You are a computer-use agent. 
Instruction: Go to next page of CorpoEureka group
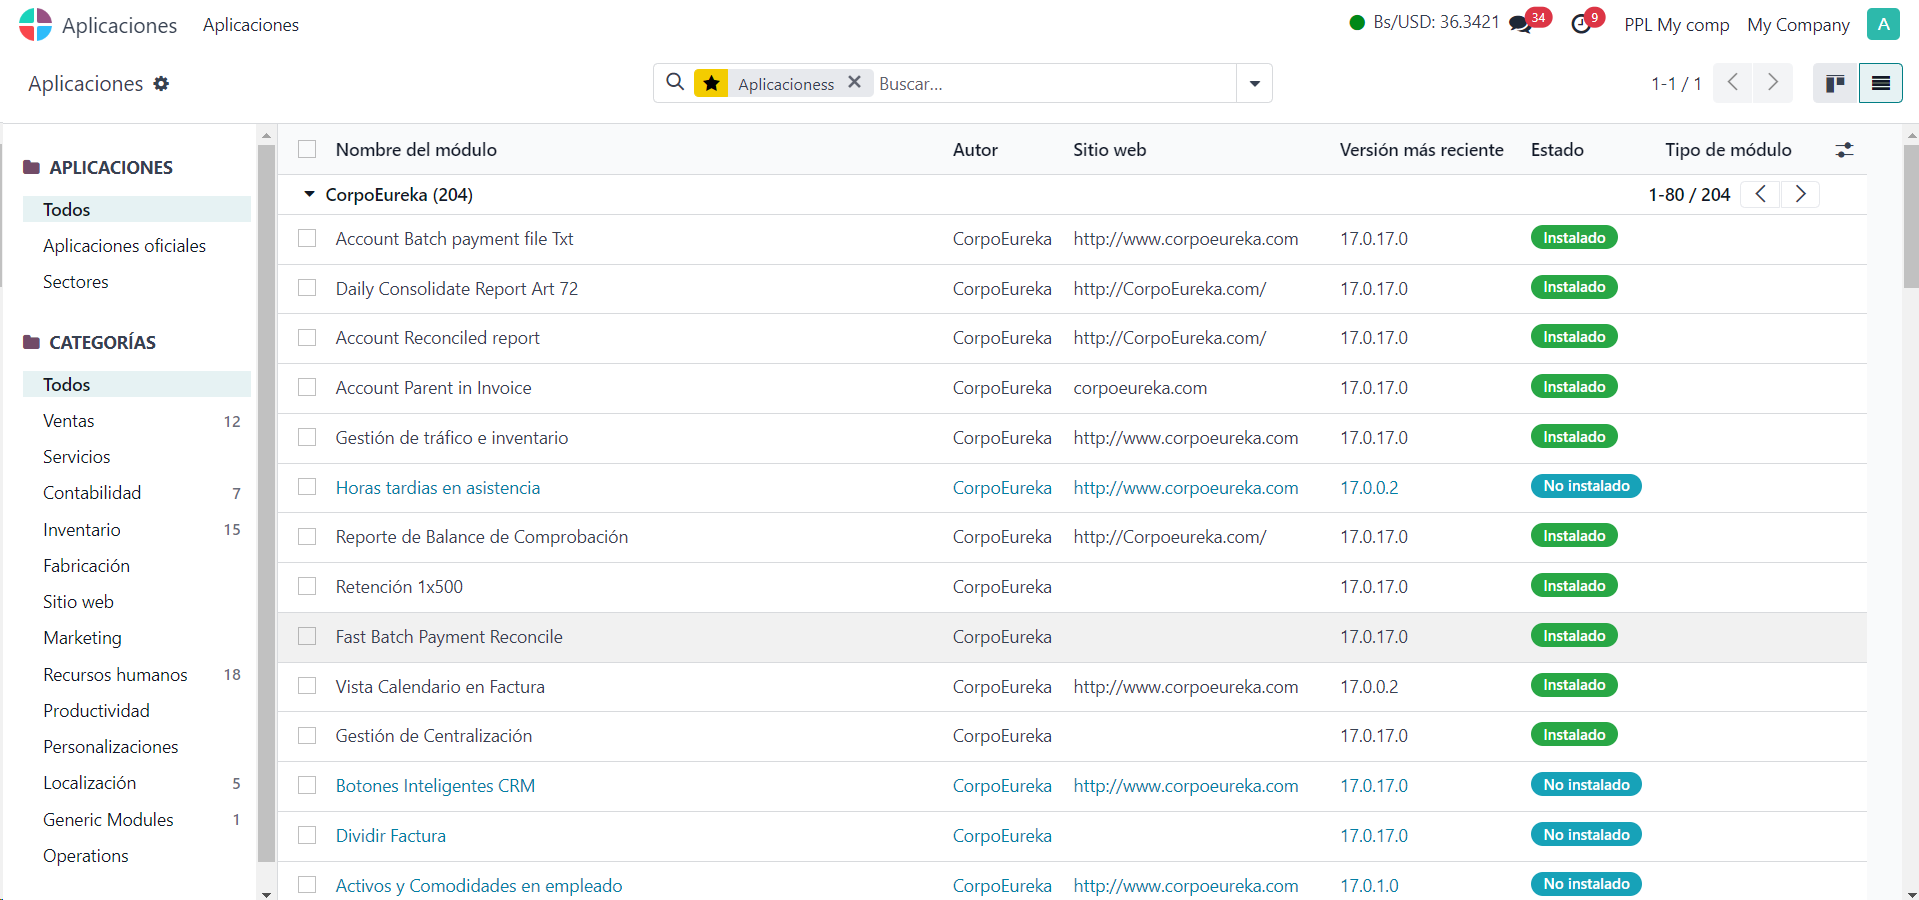[1800, 195]
